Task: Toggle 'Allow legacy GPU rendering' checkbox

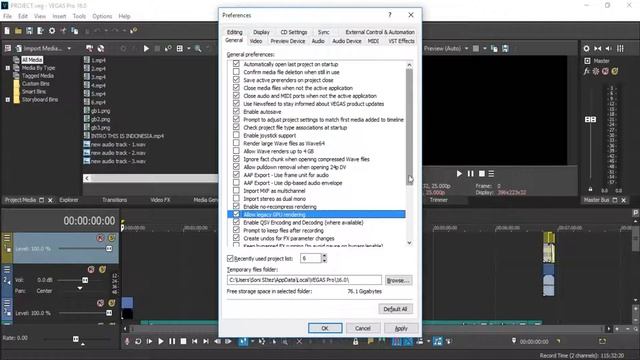Action: pyautogui.click(x=236, y=214)
